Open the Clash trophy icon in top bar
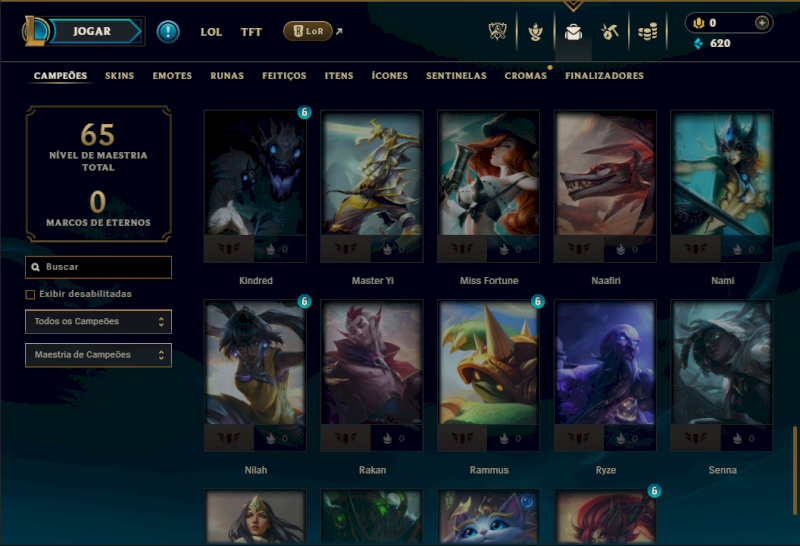This screenshot has width=800, height=546. [x=497, y=32]
